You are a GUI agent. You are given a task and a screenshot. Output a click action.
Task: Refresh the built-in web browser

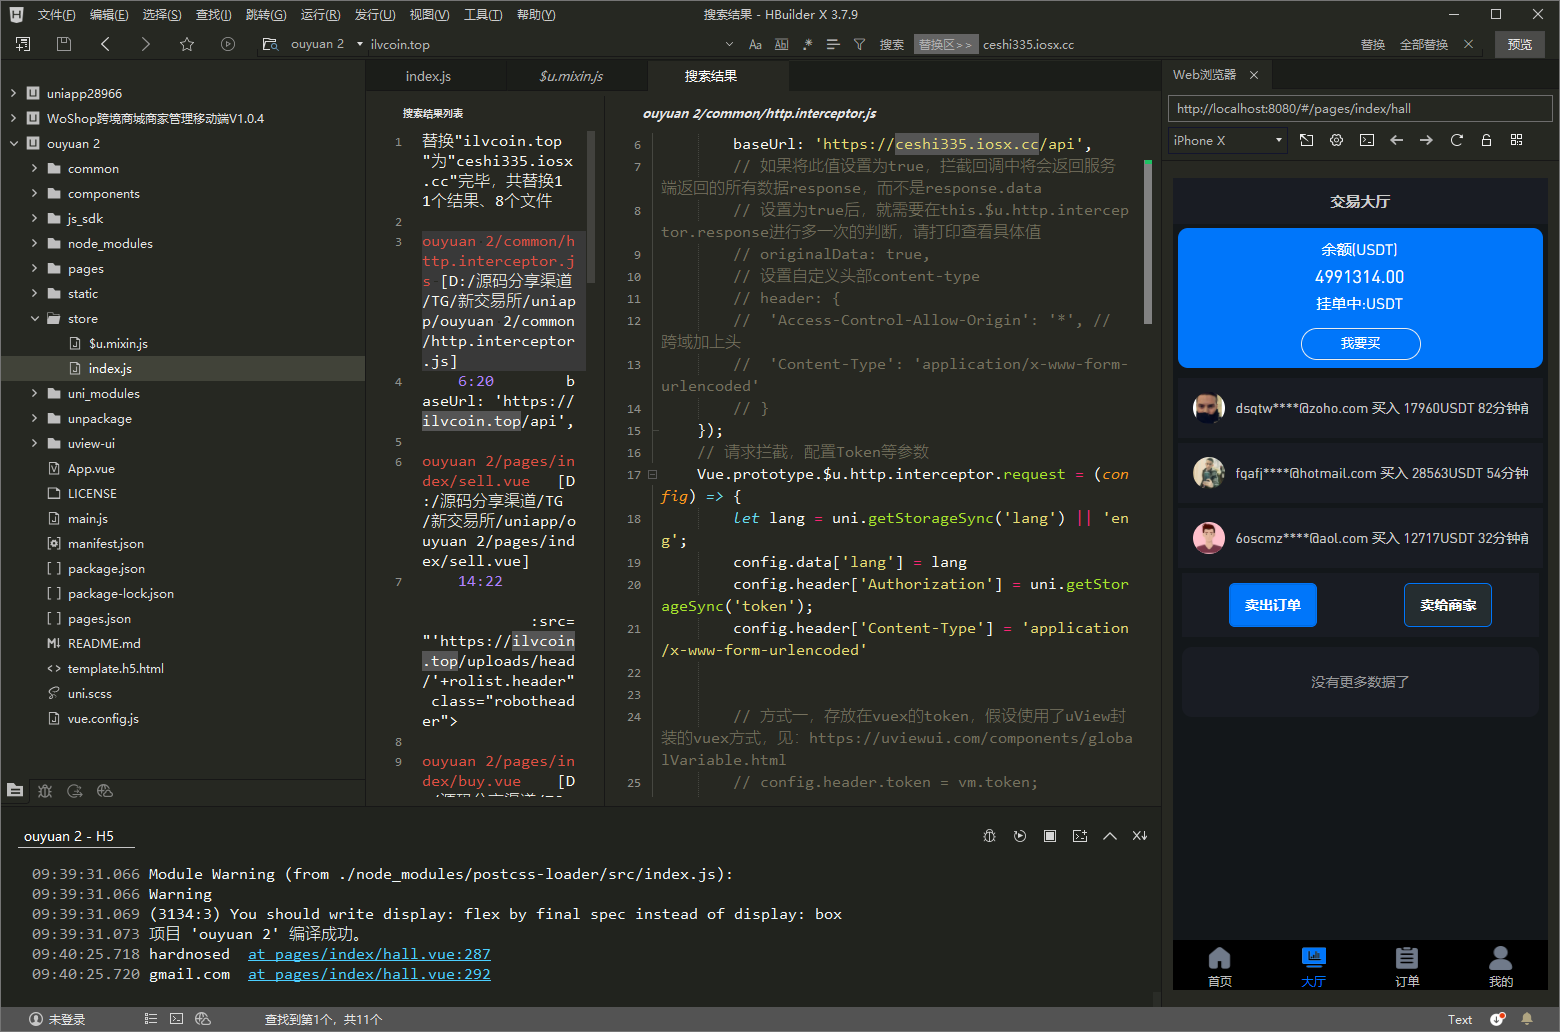tap(1456, 141)
